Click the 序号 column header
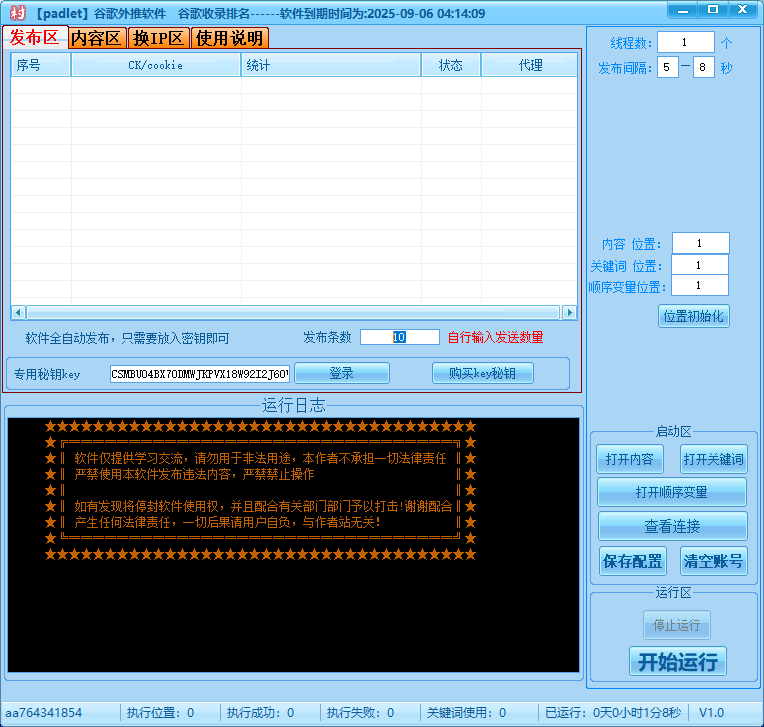This screenshot has height=727, width=764. point(41,65)
